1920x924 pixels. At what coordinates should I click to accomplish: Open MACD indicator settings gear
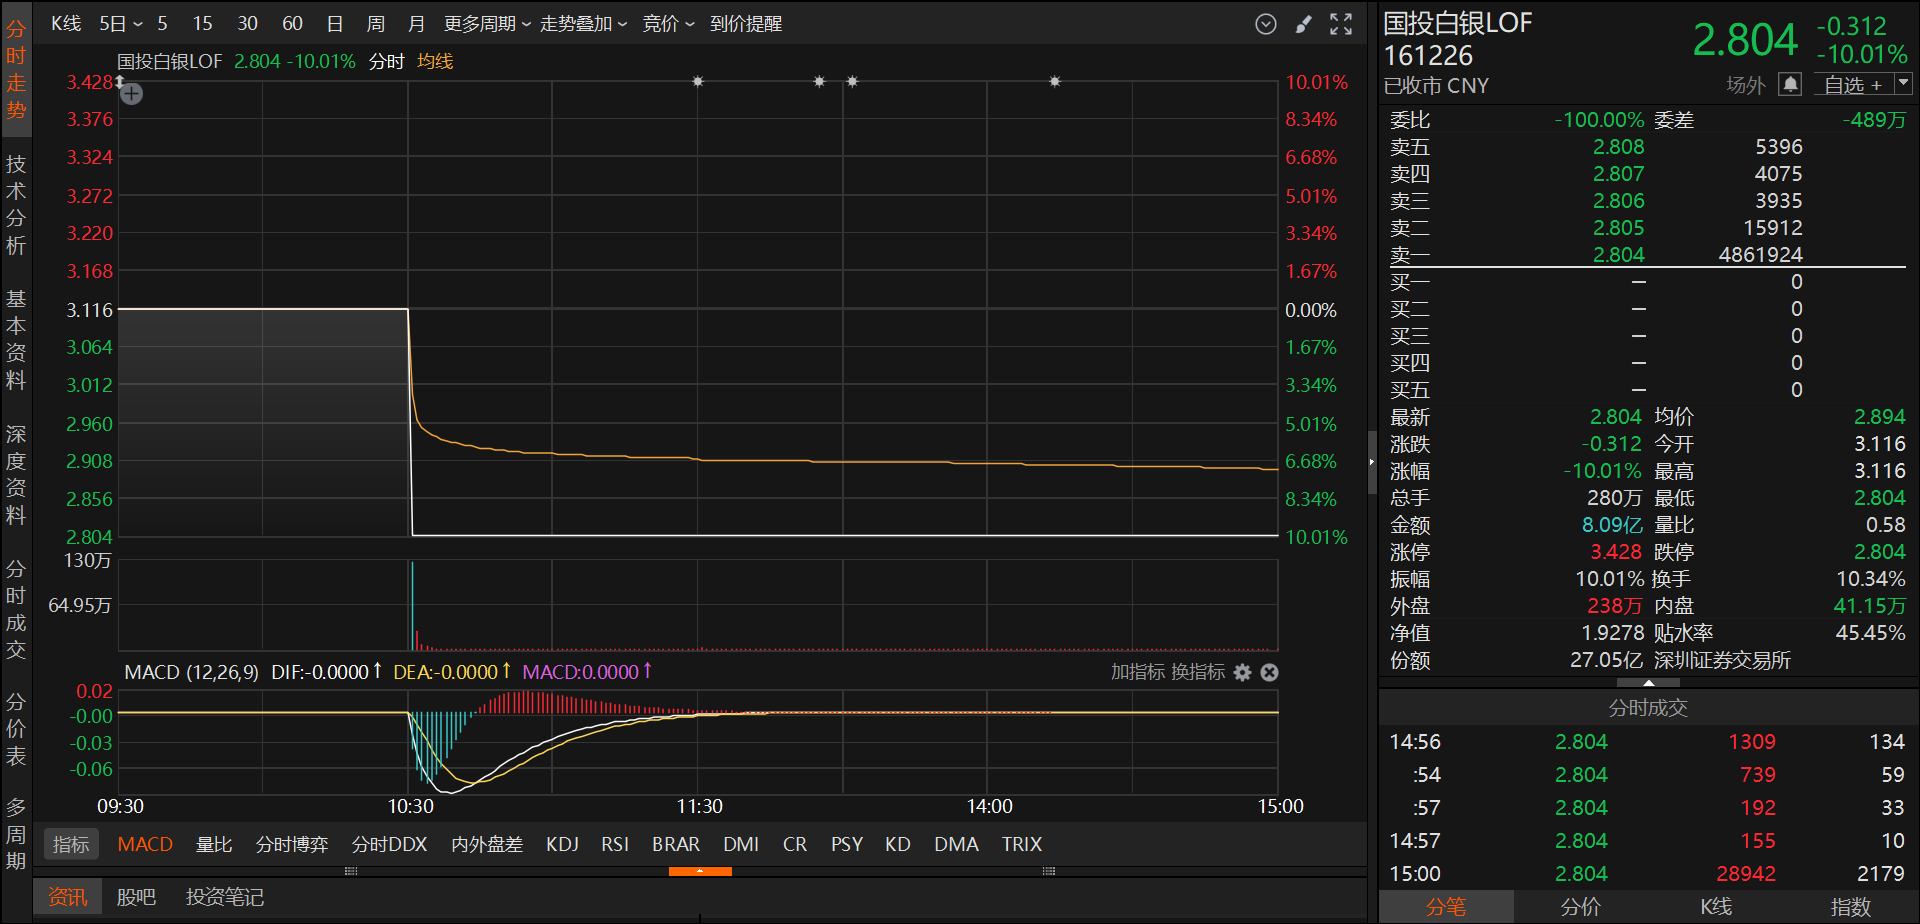pyautogui.click(x=1242, y=672)
